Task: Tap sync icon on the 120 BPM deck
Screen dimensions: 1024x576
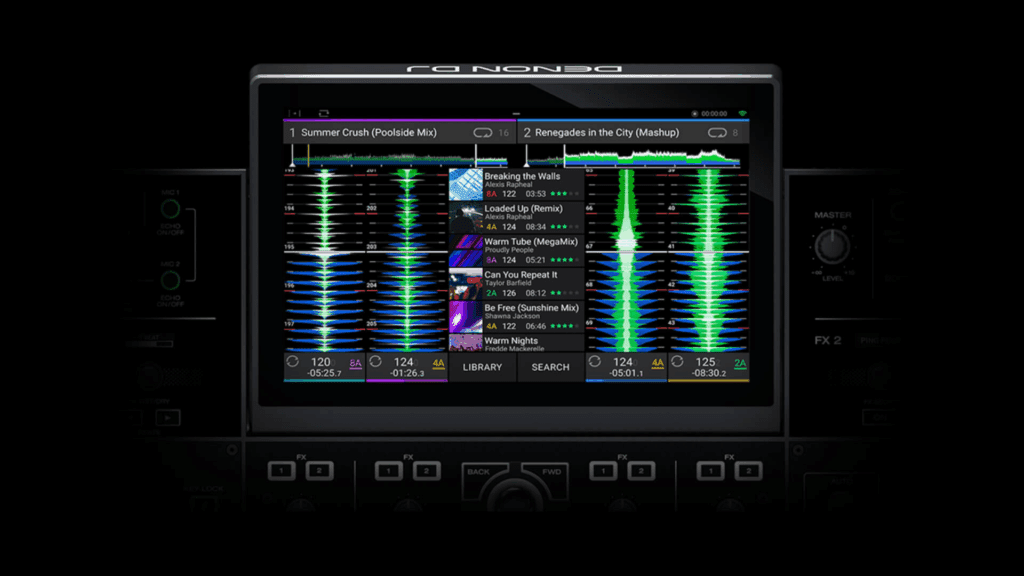Action: tap(293, 361)
